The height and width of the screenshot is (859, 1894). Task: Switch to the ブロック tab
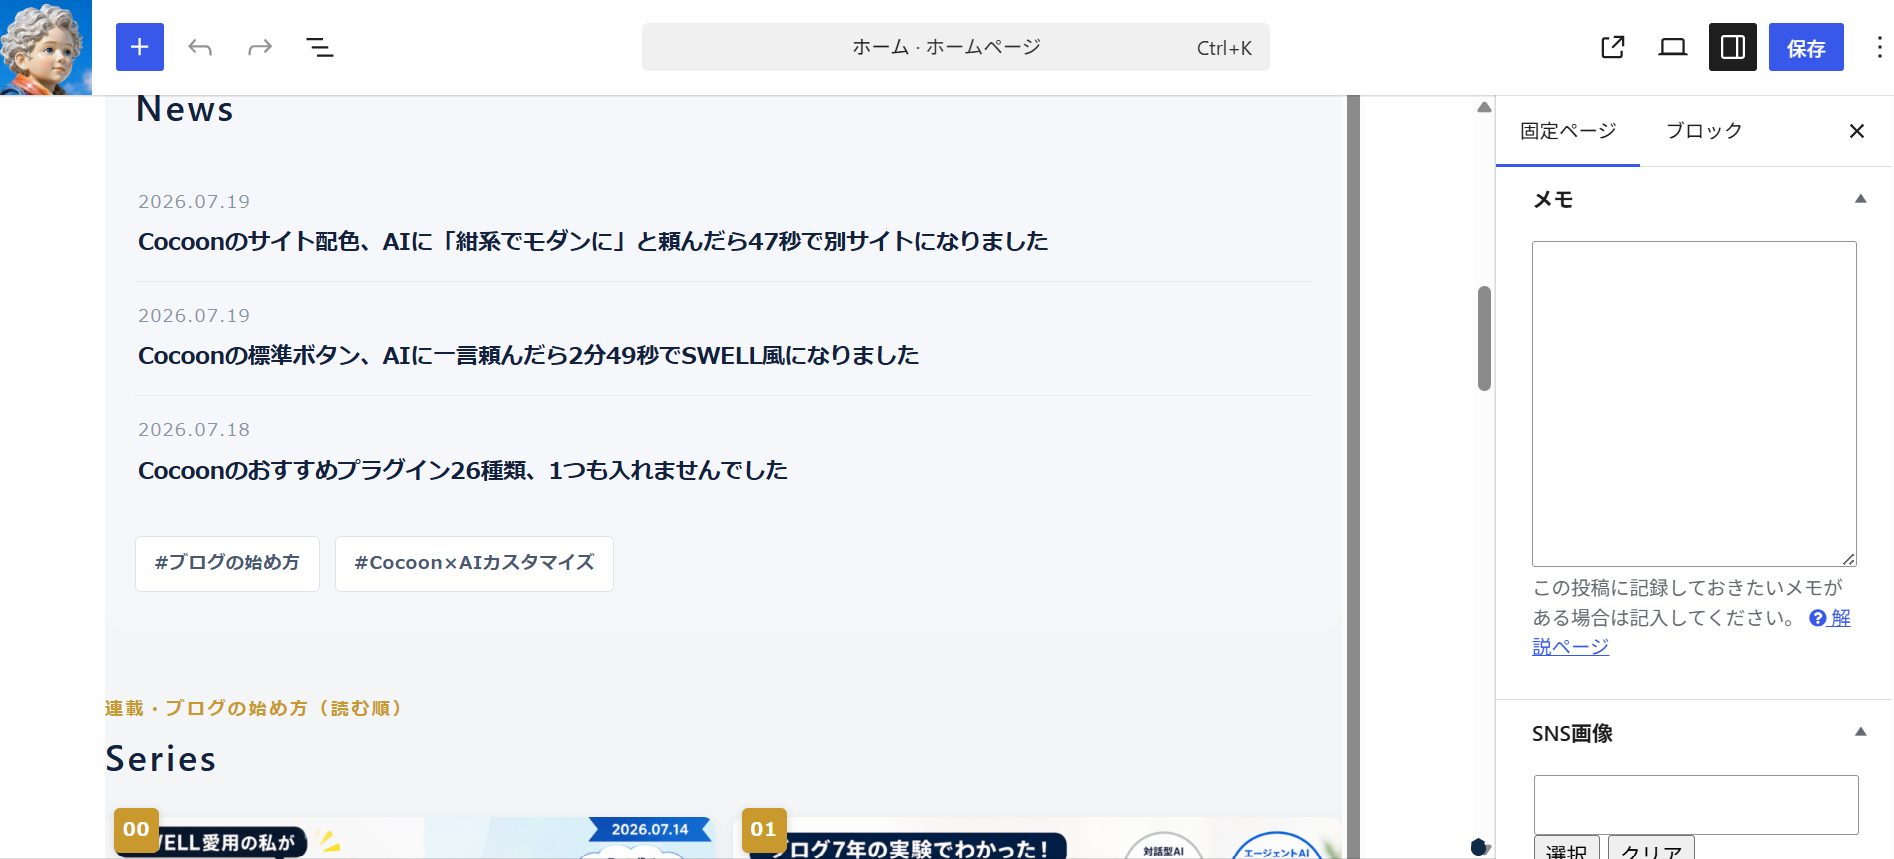(1704, 131)
